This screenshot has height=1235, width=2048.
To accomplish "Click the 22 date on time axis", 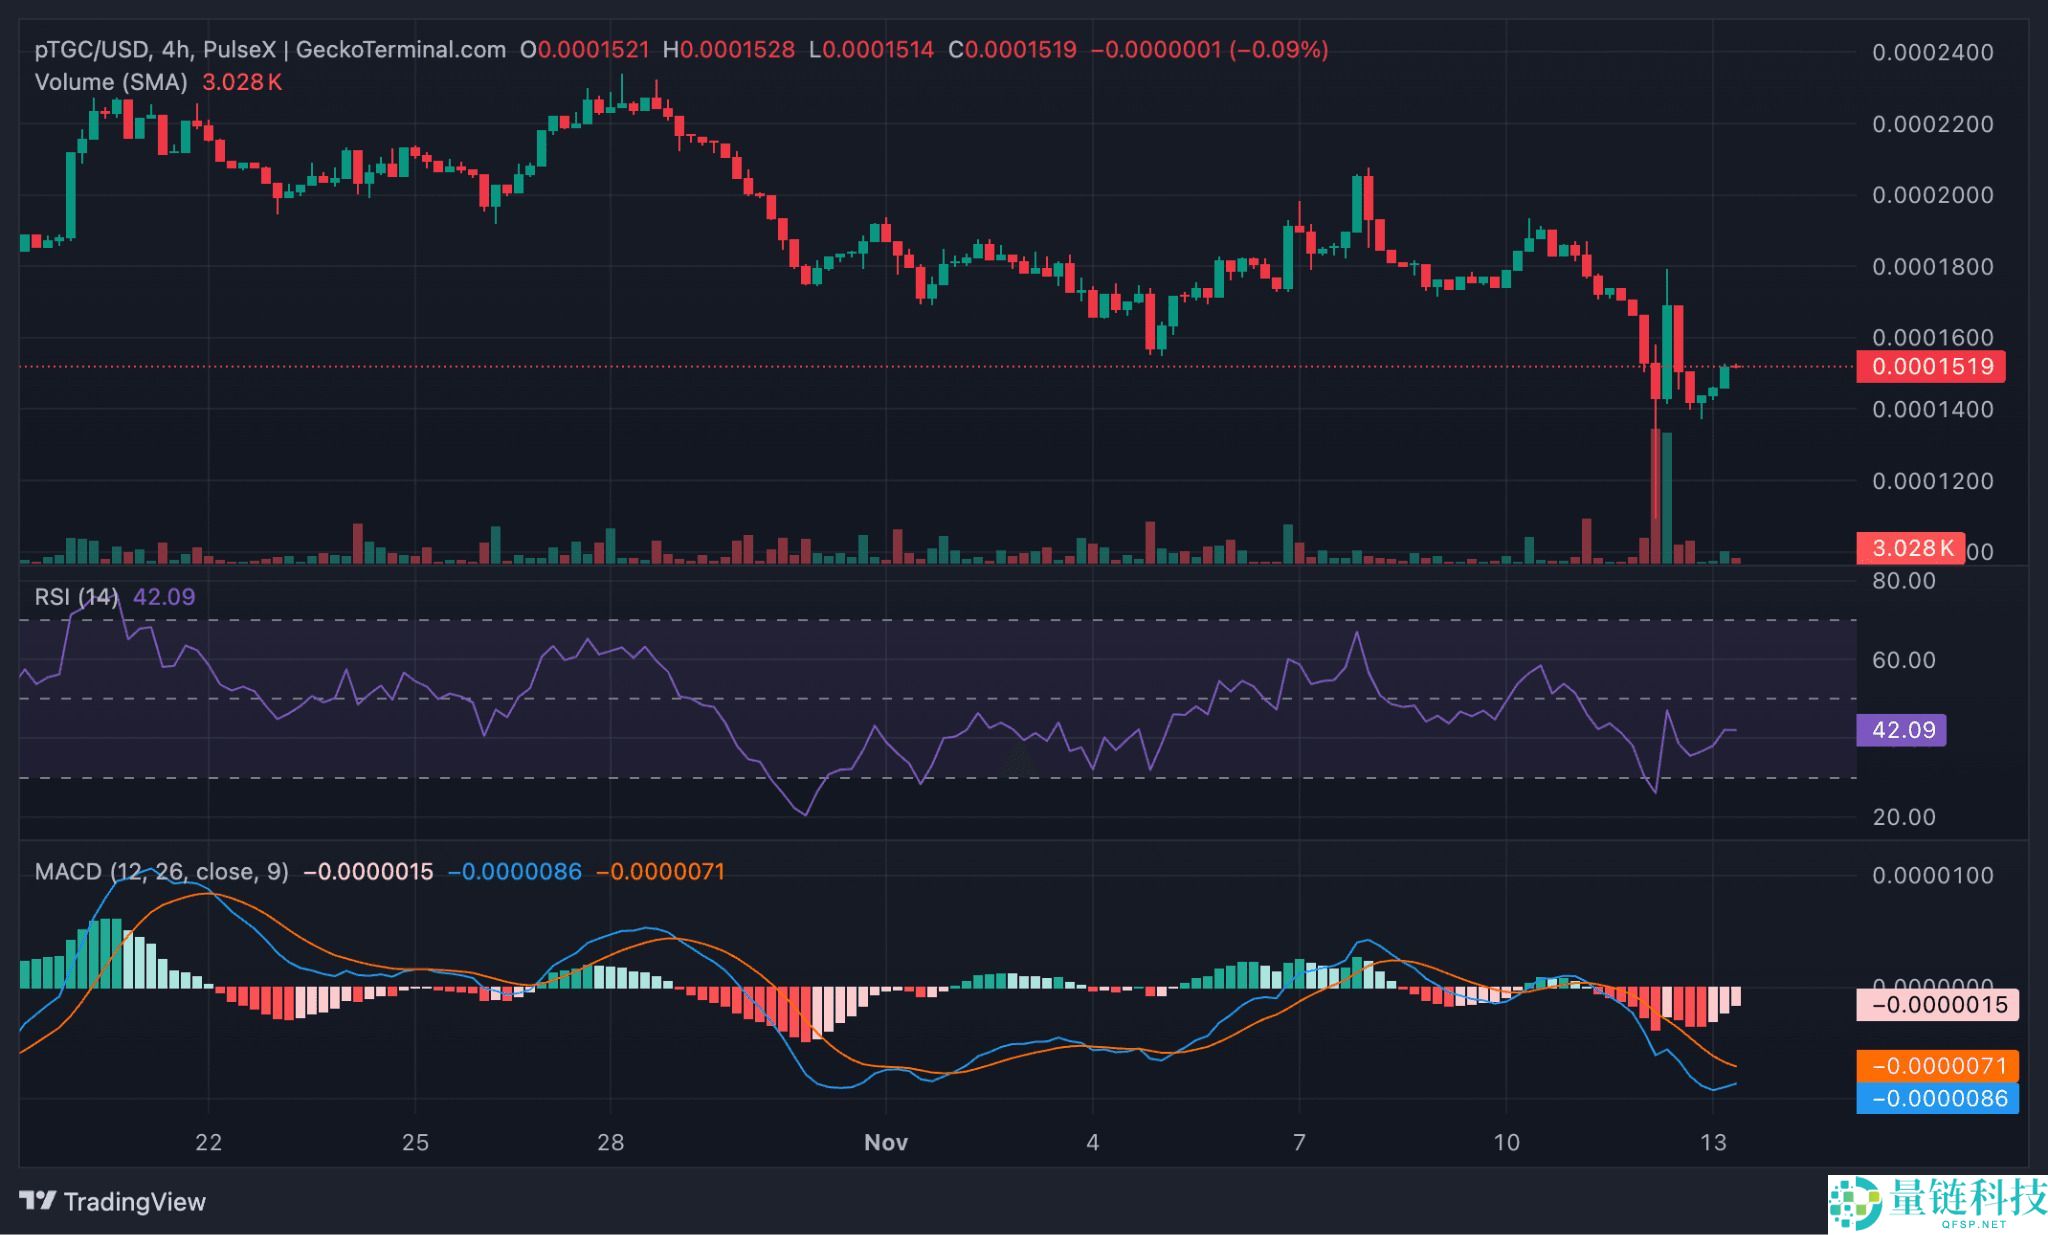I will [x=208, y=1142].
